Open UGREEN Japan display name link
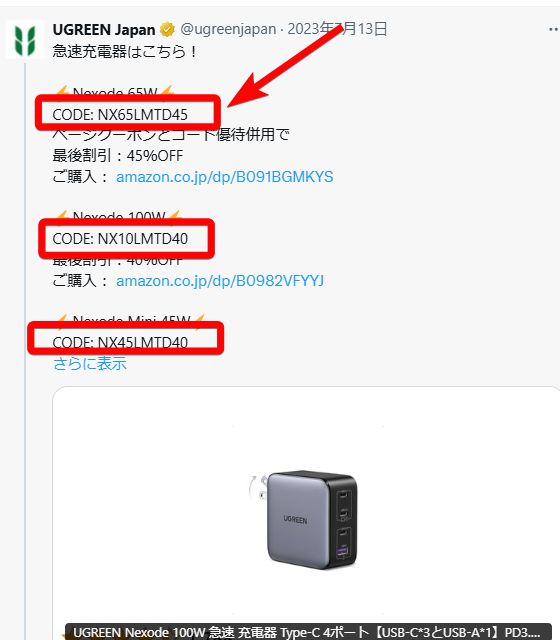 pyautogui.click(x=104, y=29)
